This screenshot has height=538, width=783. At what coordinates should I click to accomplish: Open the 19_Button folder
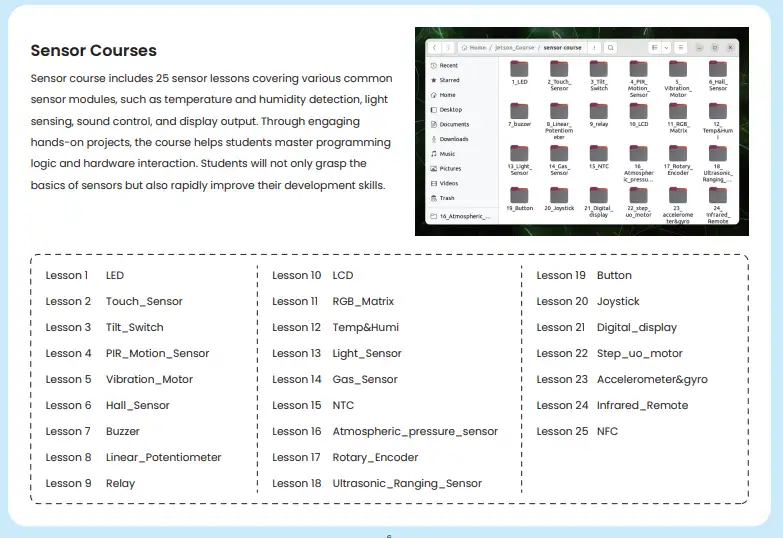pyautogui.click(x=519, y=196)
